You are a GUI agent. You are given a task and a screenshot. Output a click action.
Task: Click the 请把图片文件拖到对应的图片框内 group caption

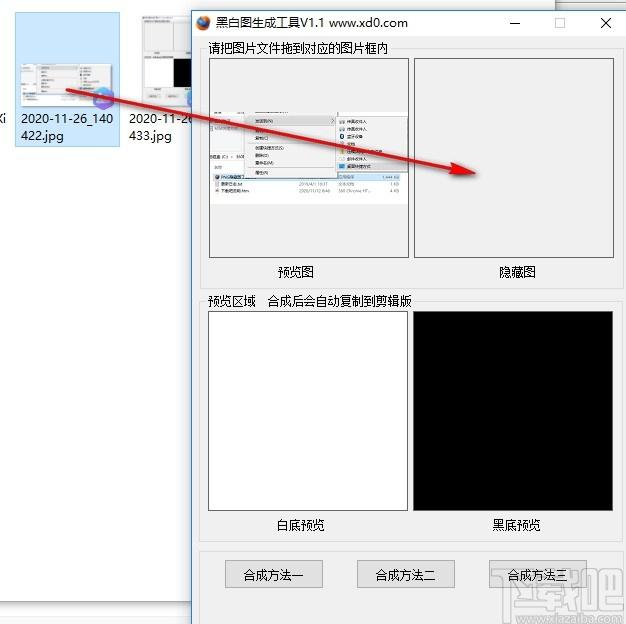pos(298,48)
